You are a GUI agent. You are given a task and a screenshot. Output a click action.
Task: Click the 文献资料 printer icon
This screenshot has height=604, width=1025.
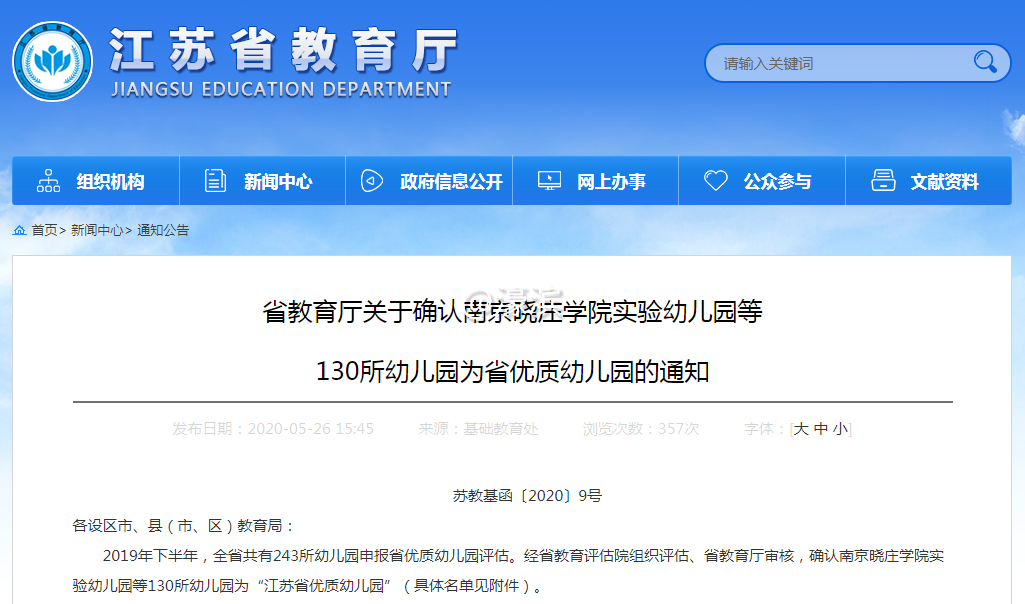883,181
